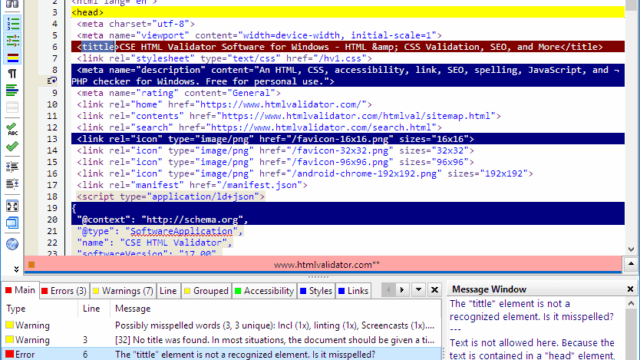Toggle the green slider settings icon in left toolbar
640x360 pixels.
(x=12, y=40)
